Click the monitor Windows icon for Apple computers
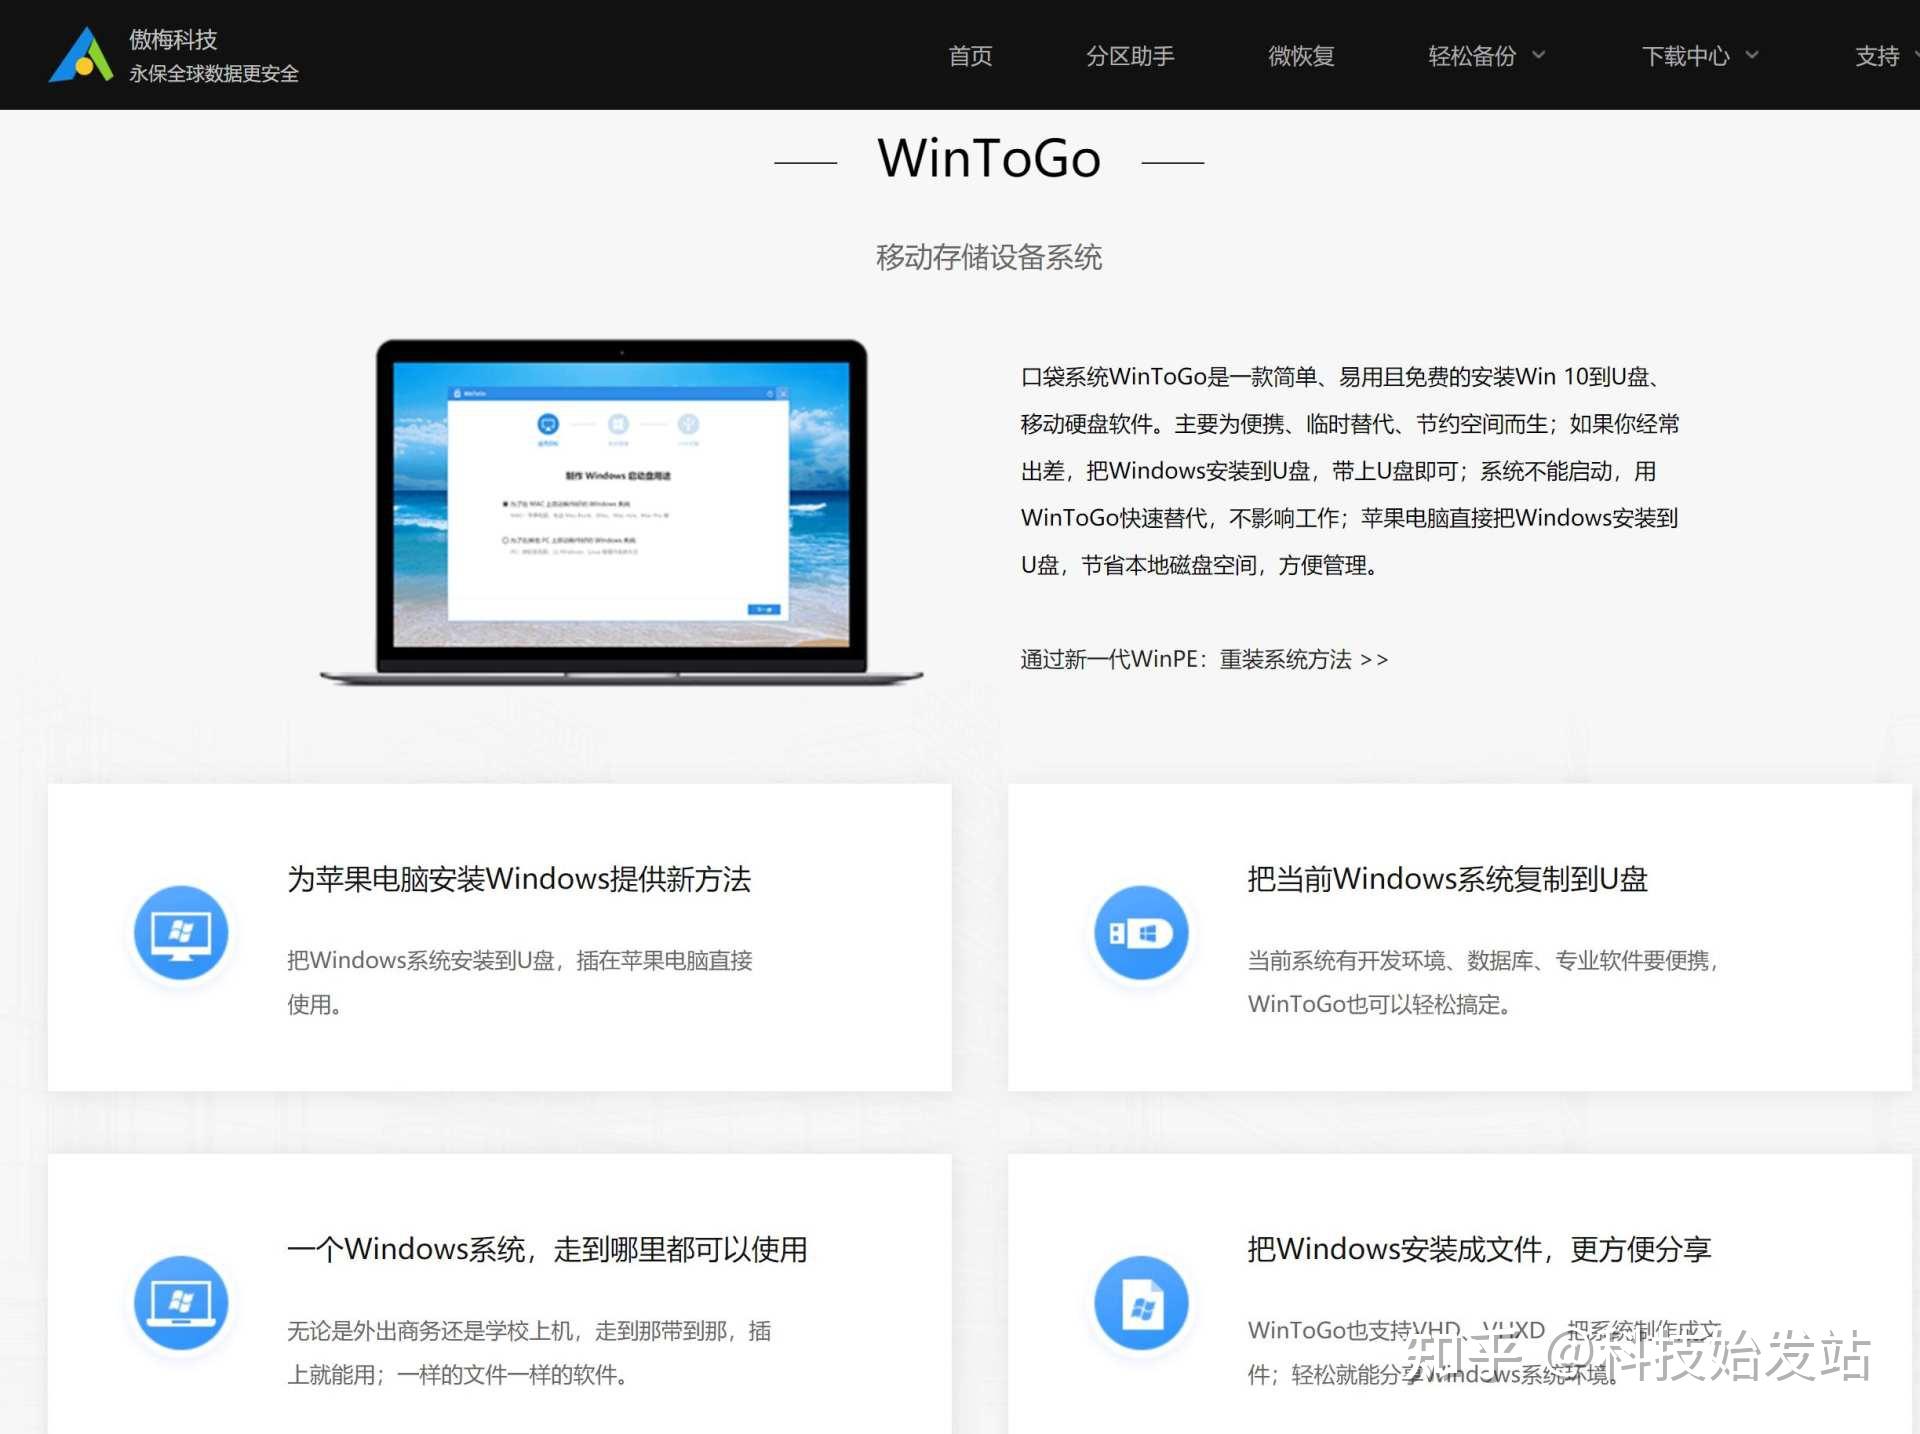The image size is (1920, 1434). 181,933
